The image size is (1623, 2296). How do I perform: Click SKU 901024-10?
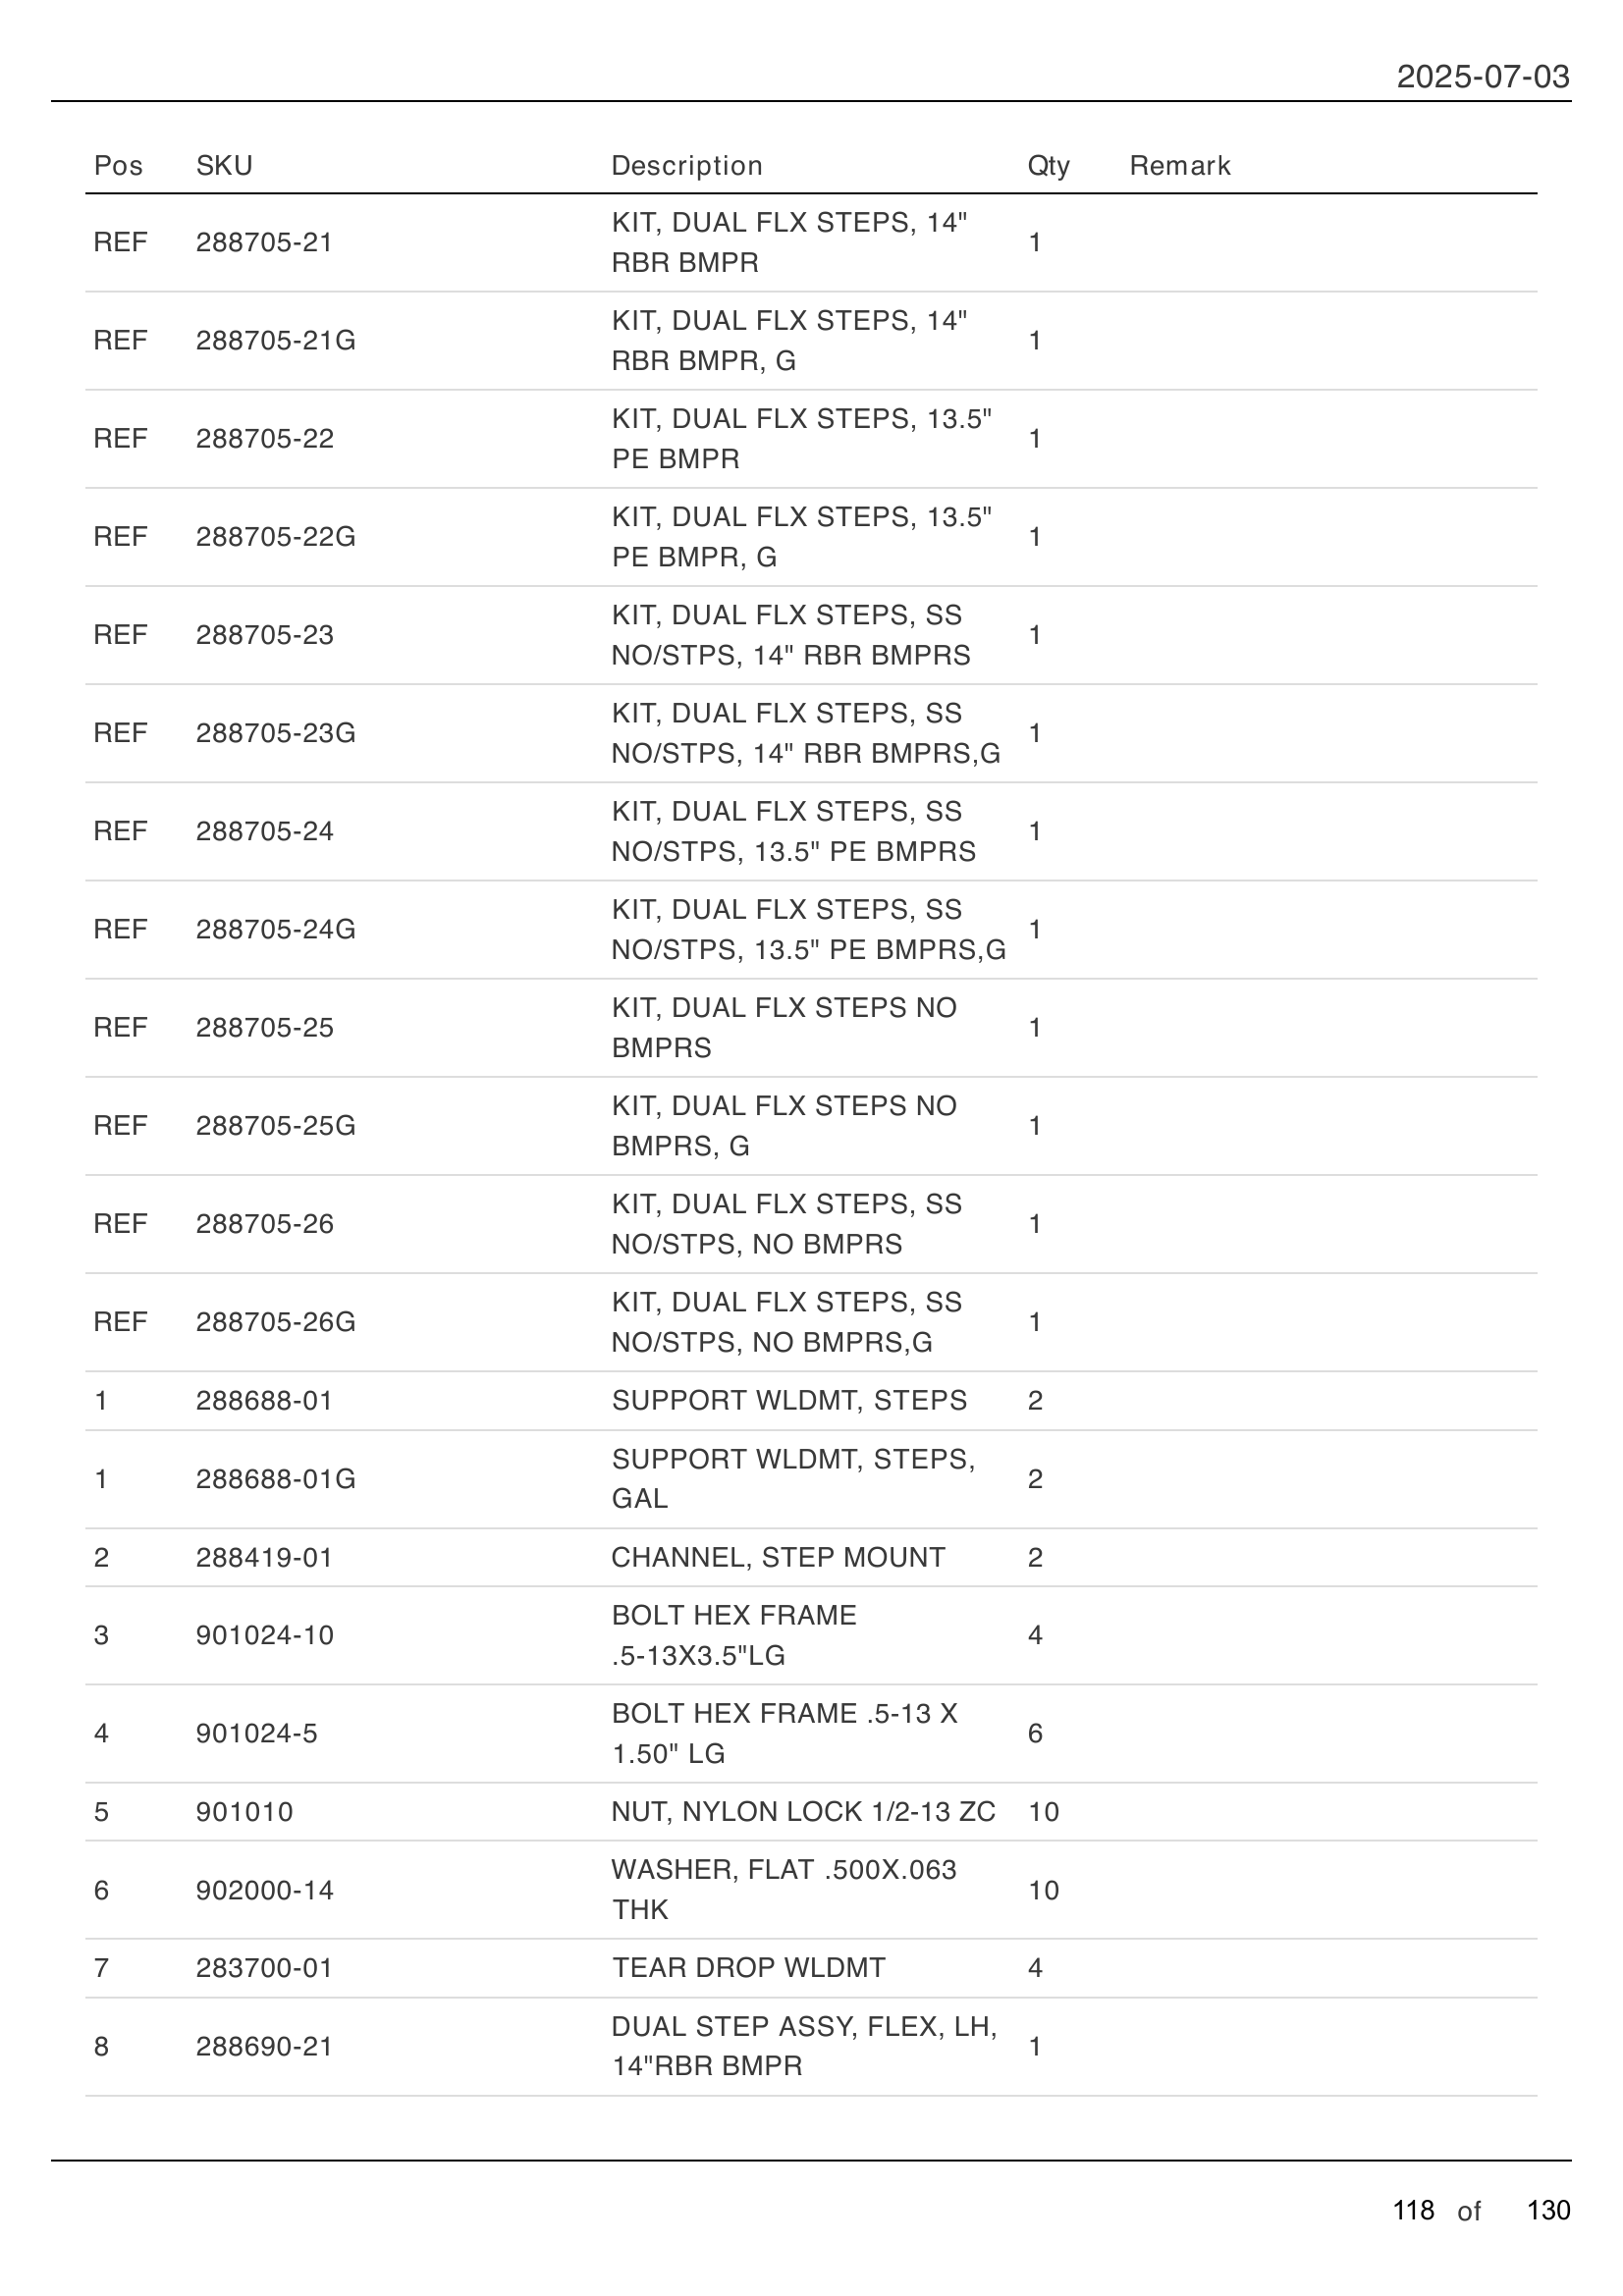click(x=264, y=1635)
